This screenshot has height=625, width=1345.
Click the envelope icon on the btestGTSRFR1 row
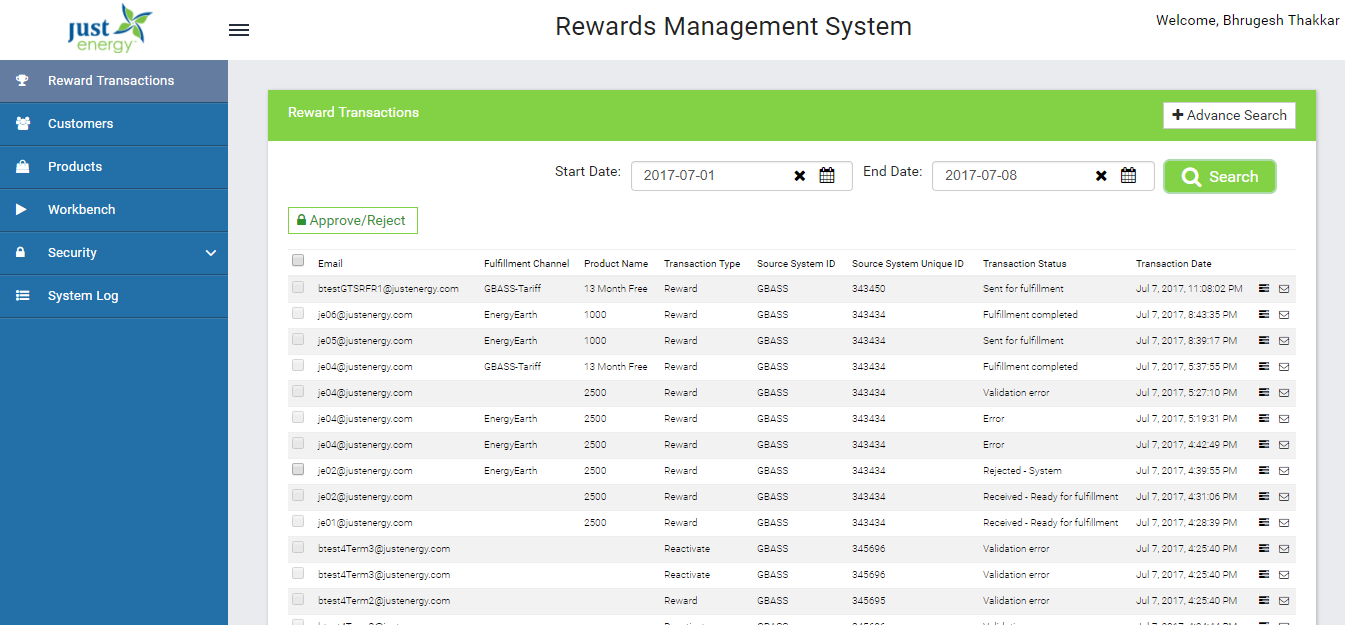(1284, 288)
